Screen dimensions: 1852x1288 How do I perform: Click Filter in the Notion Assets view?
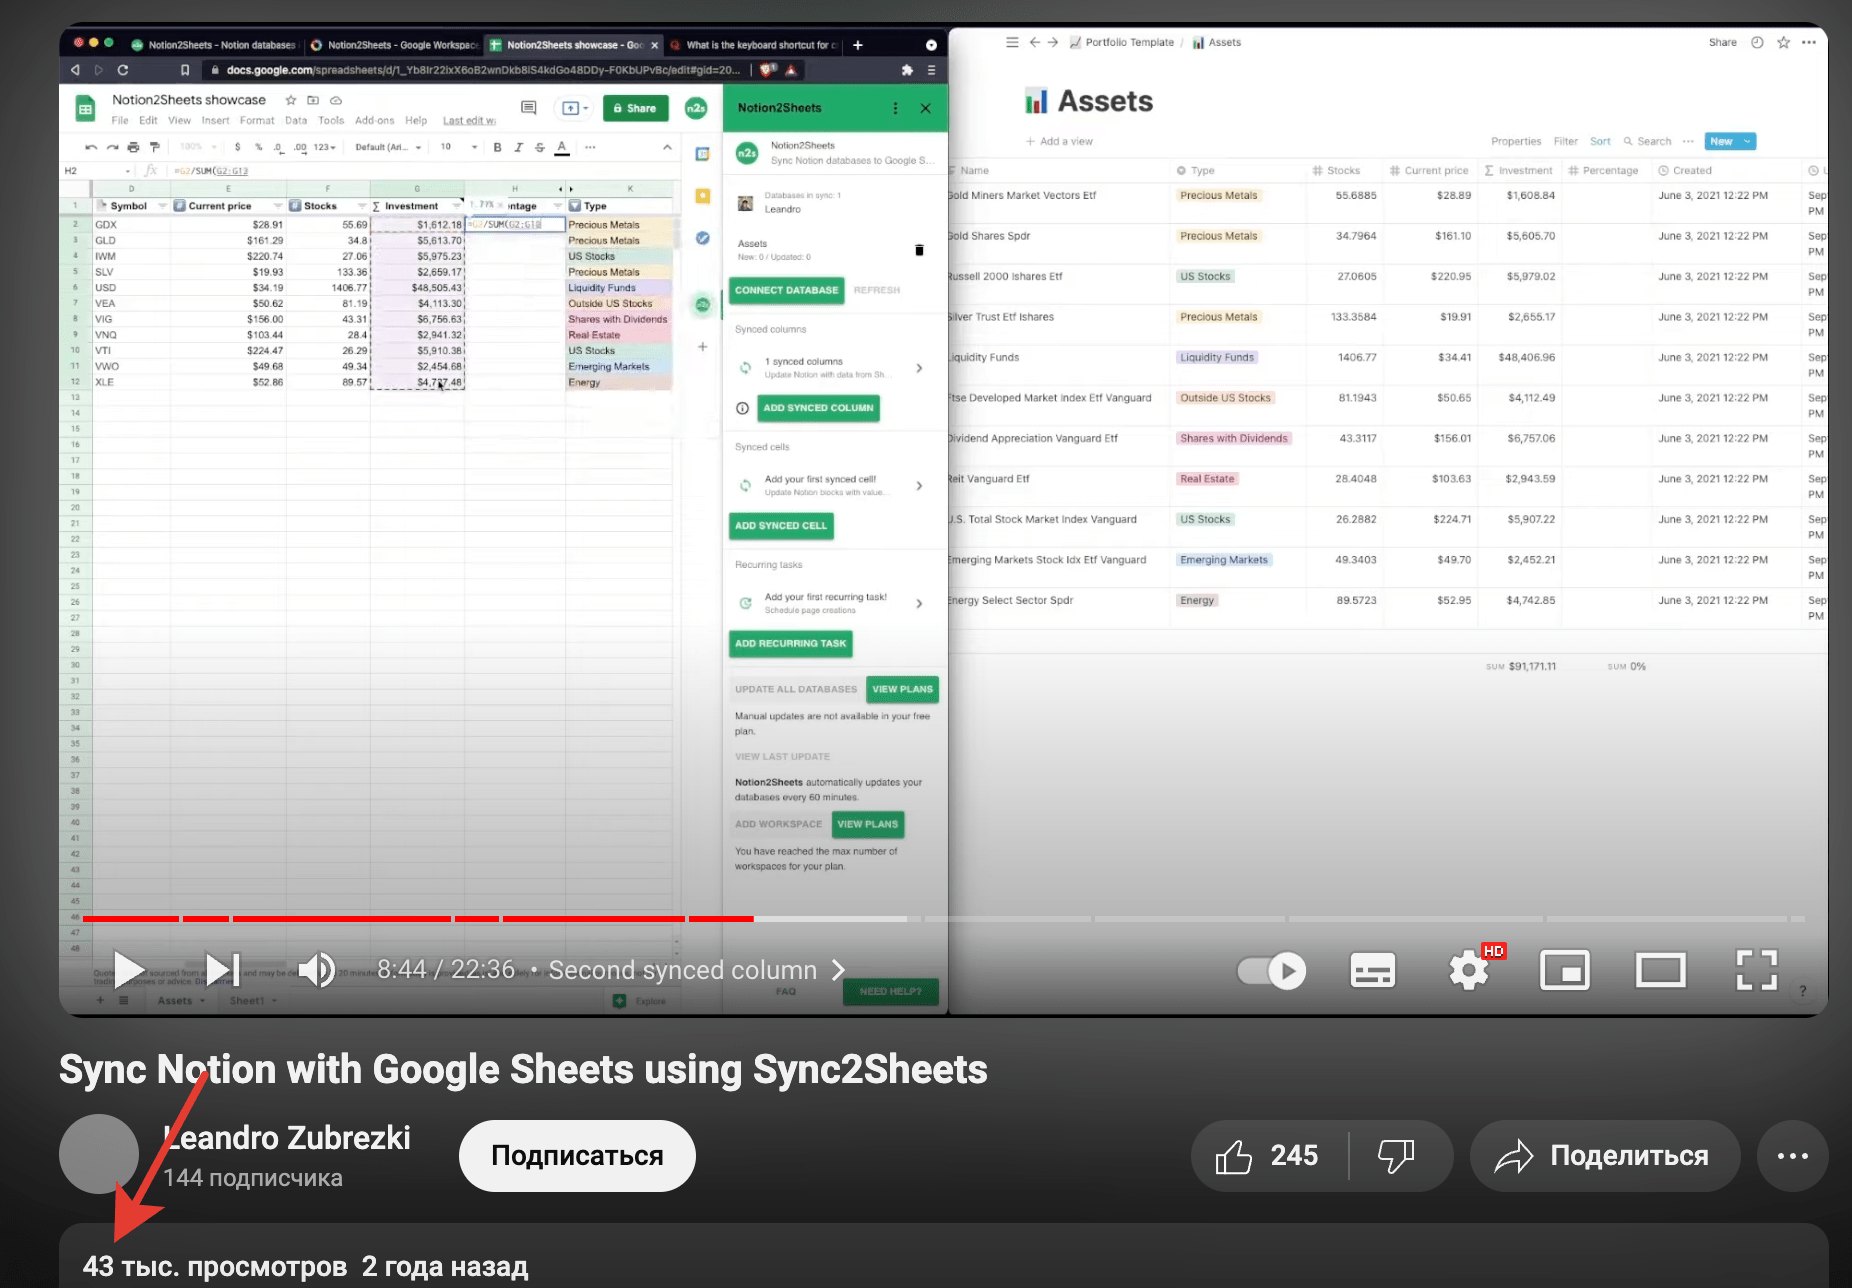1566,142
